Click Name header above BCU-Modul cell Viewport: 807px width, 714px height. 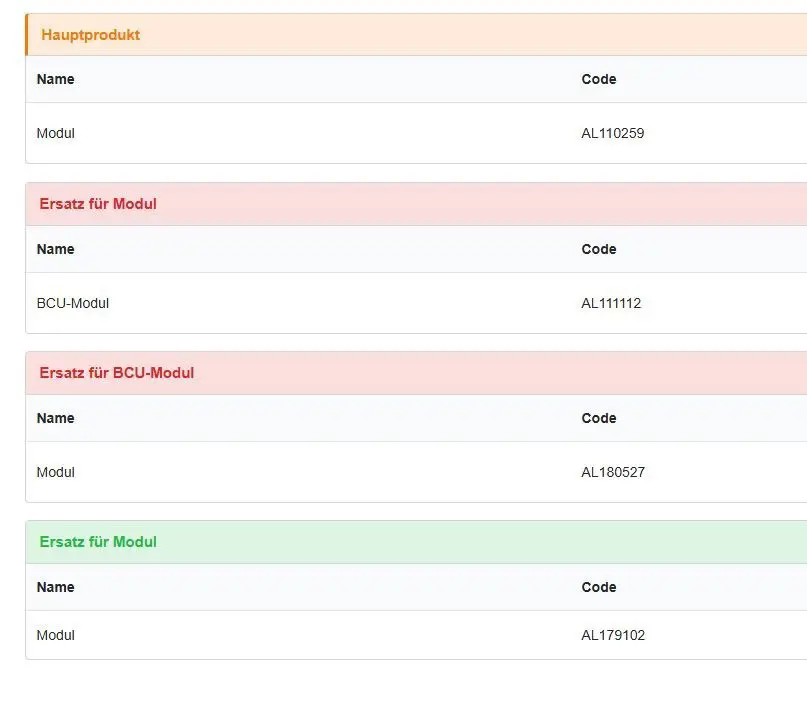click(56, 249)
